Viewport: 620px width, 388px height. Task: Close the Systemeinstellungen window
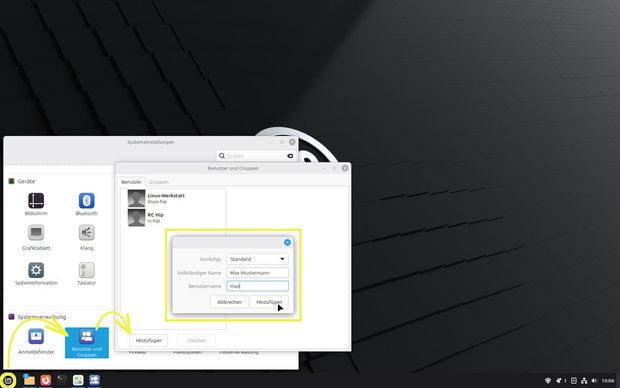click(292, 142)
